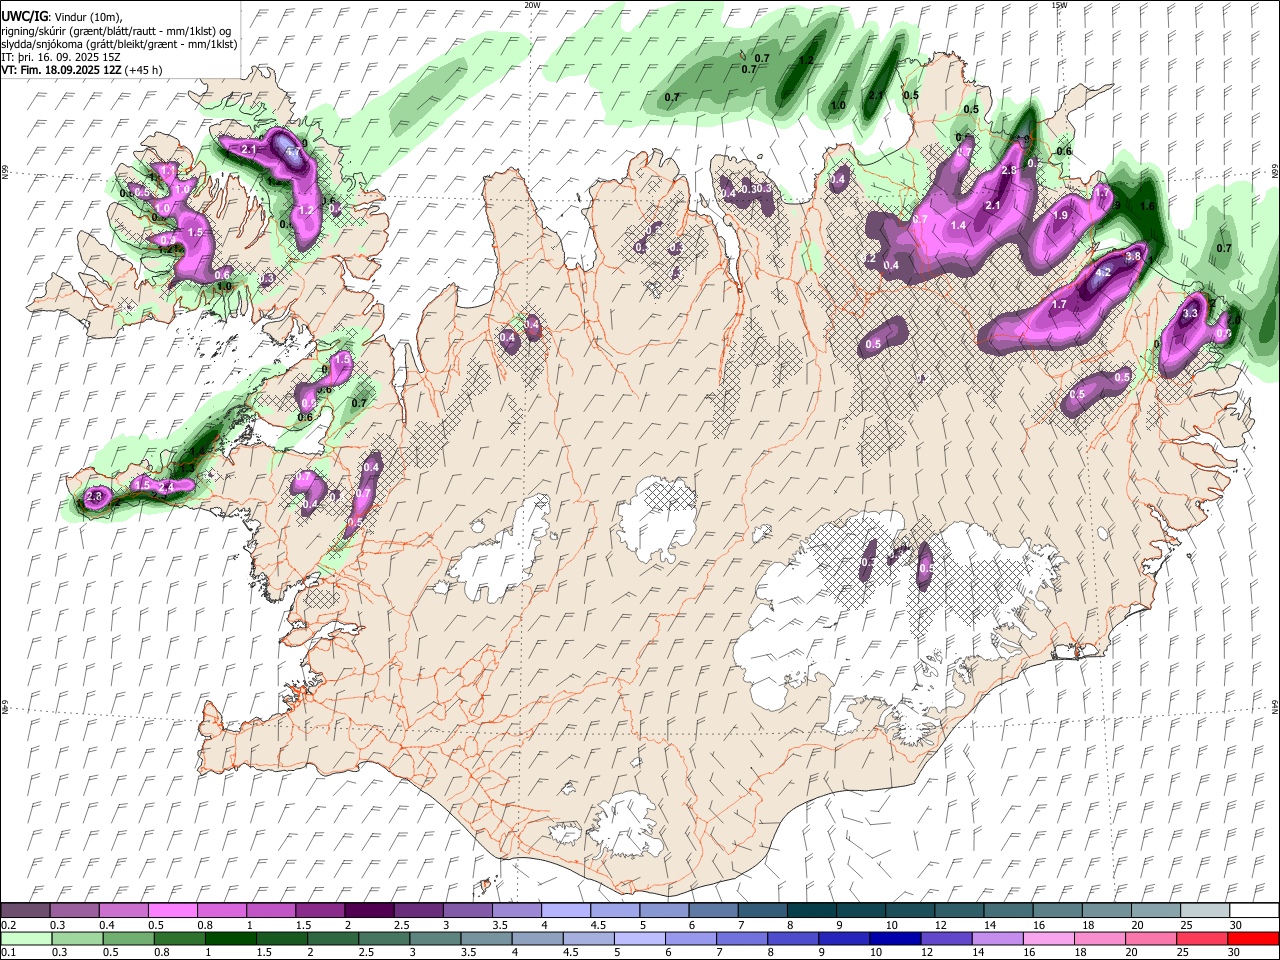Pick the darkest green rain swatch at 1

point(230,938)
